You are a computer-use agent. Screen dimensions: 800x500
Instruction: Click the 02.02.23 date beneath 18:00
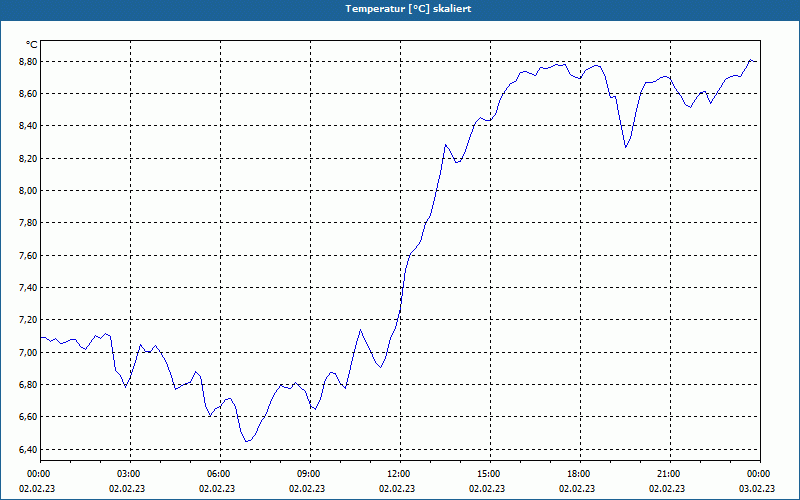click(577, 488)
